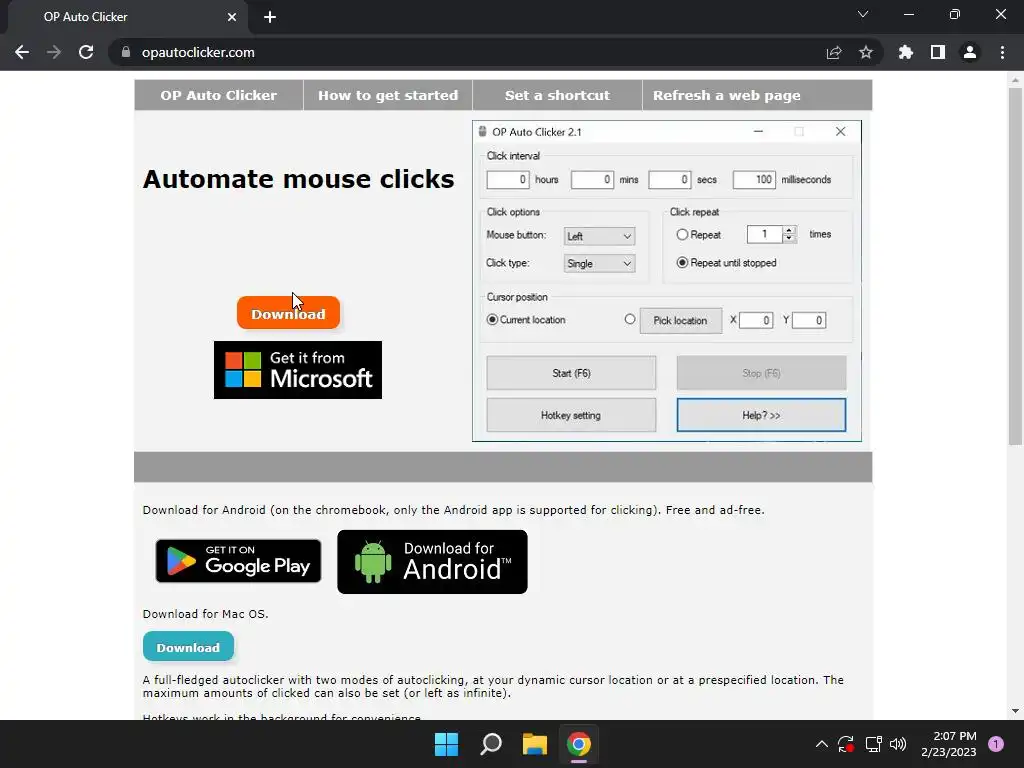
Task: Go to Set a shortcut page
Action: coord(557,95)
